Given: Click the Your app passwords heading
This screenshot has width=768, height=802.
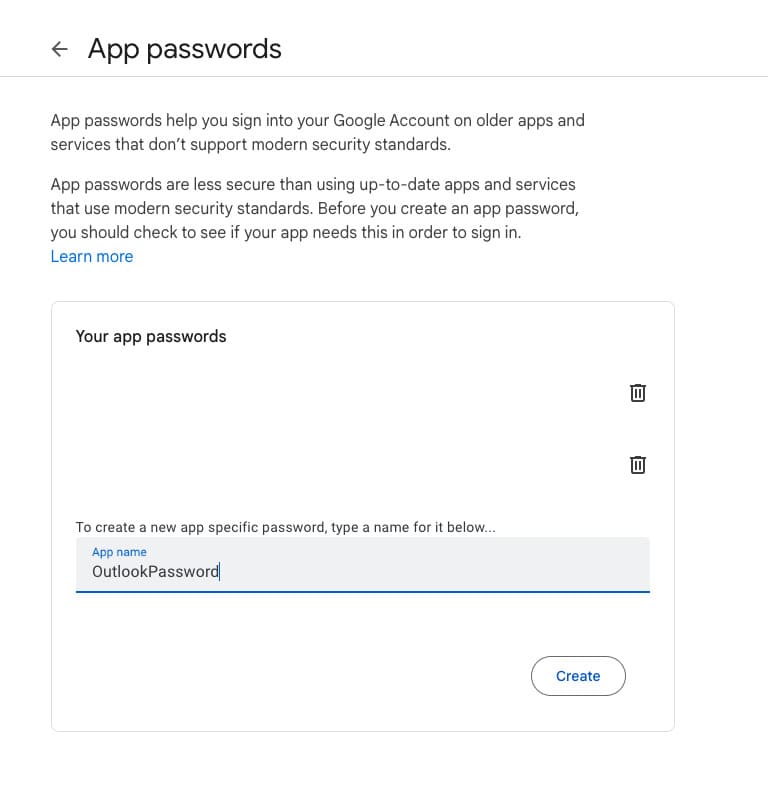Looking at the screenshot, I should [x=151, y=337].
